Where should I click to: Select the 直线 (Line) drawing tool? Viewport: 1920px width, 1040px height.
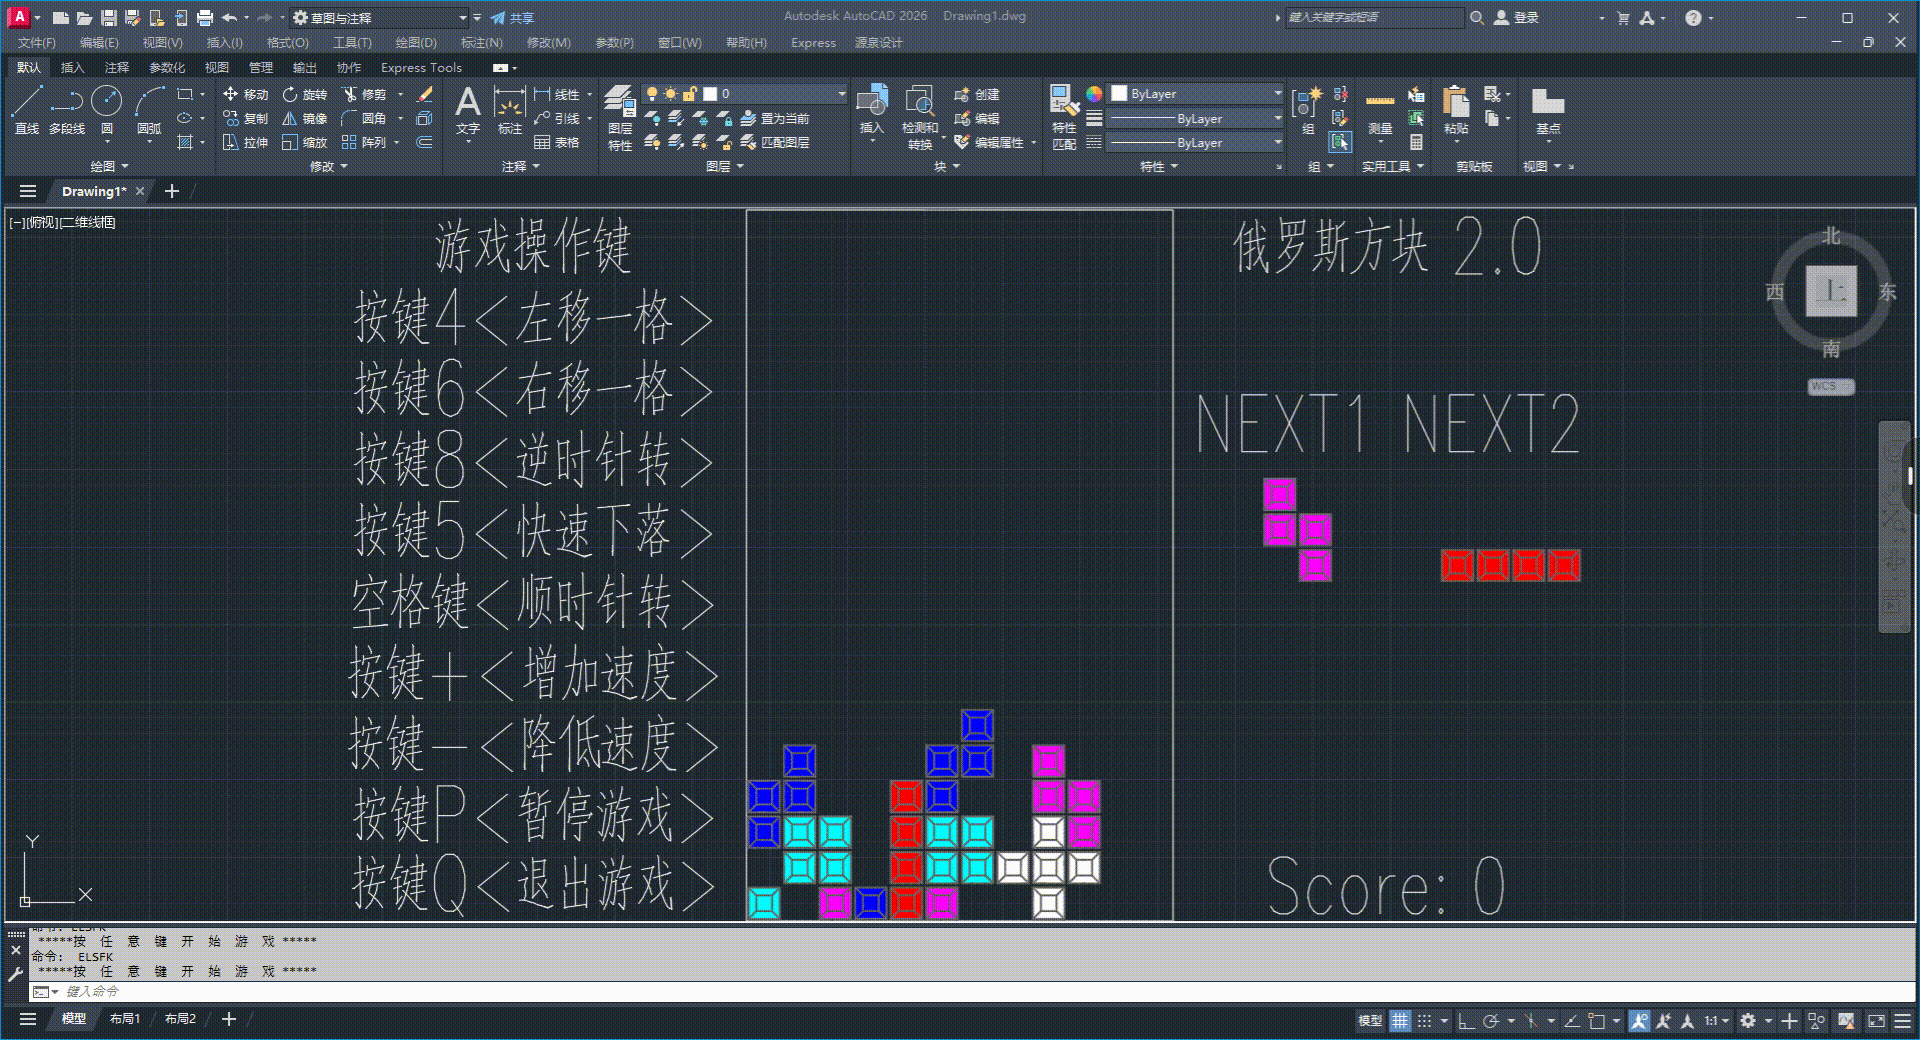27,109
